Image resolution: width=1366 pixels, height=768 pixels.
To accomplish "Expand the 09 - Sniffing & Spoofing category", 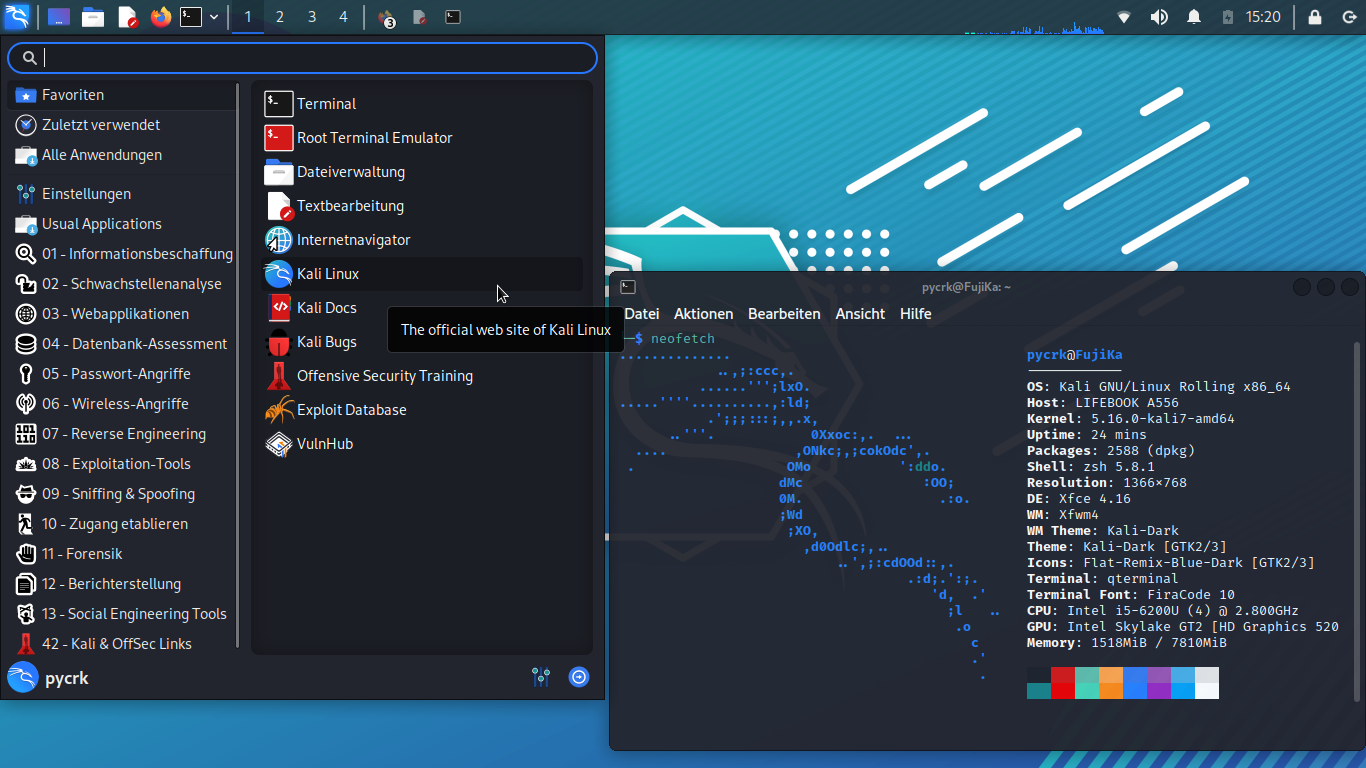I will pyautogui.click(x=118, y=494).
